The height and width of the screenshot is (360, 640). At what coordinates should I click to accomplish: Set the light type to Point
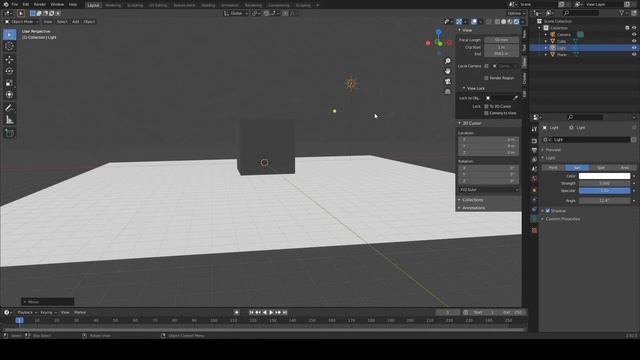pyautogui.click(x=553, y=168)
